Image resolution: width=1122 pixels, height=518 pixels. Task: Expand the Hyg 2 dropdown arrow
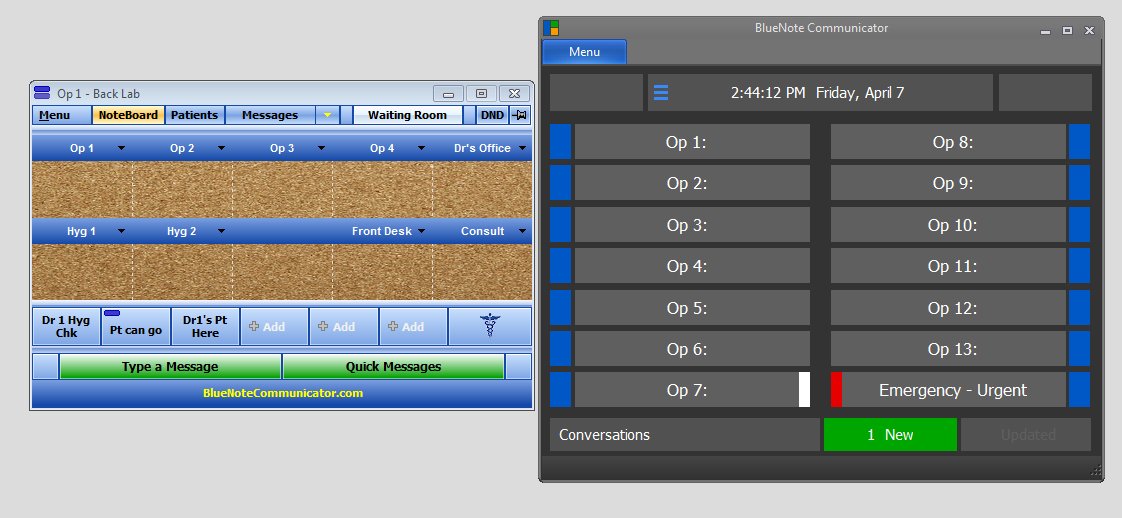click(x=221, y=231)
